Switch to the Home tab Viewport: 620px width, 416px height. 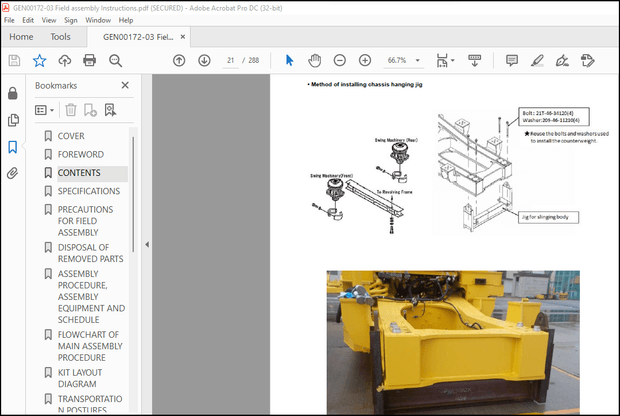21,37
